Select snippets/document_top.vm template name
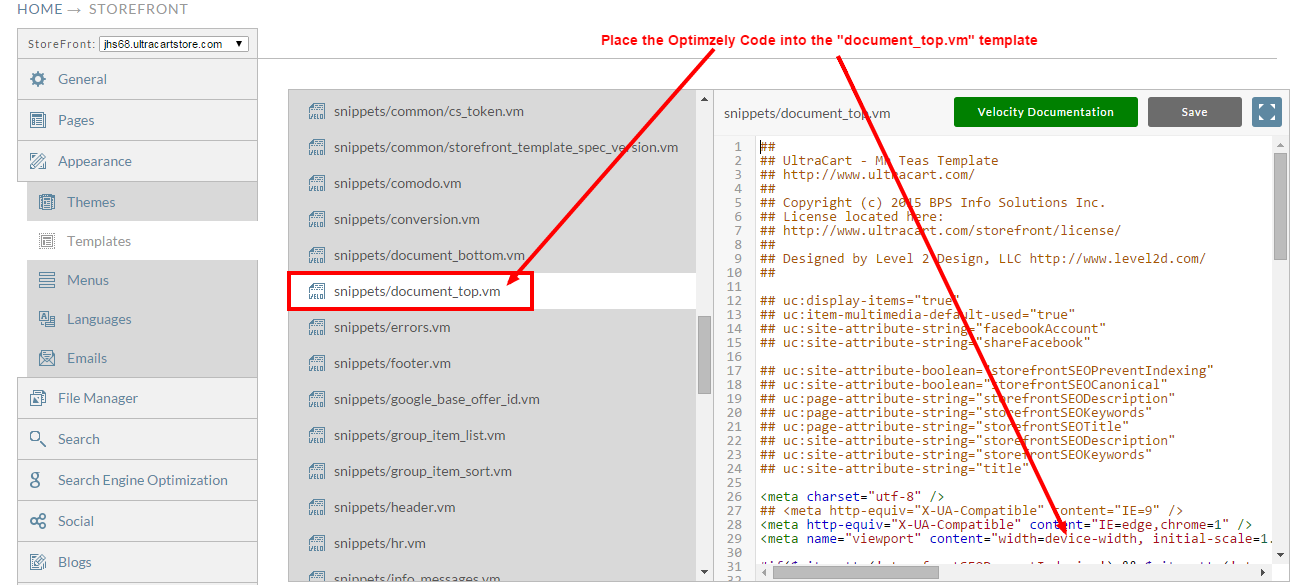Viewport: 1295px width, 585px height. tap(417, 291)
